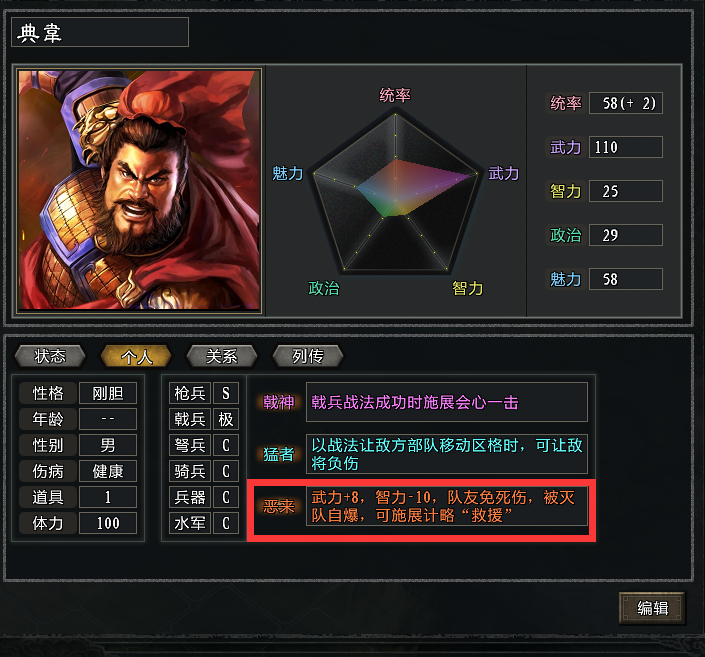
Task: Click the pentagon stats radar chart
Action: (x=395, y=193)
